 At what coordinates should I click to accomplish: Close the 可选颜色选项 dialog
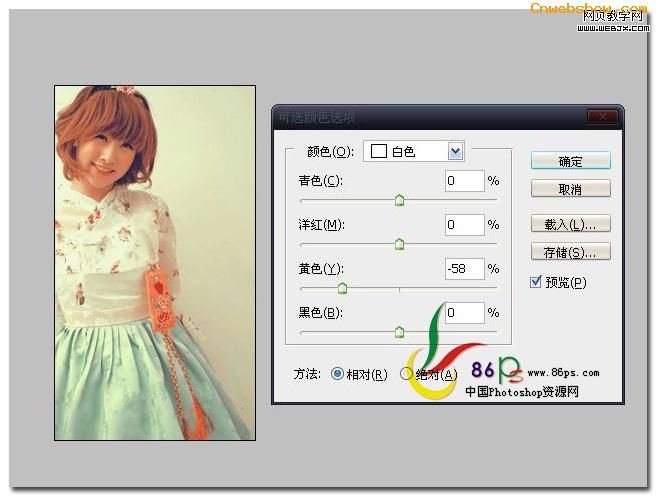(602, 117)
